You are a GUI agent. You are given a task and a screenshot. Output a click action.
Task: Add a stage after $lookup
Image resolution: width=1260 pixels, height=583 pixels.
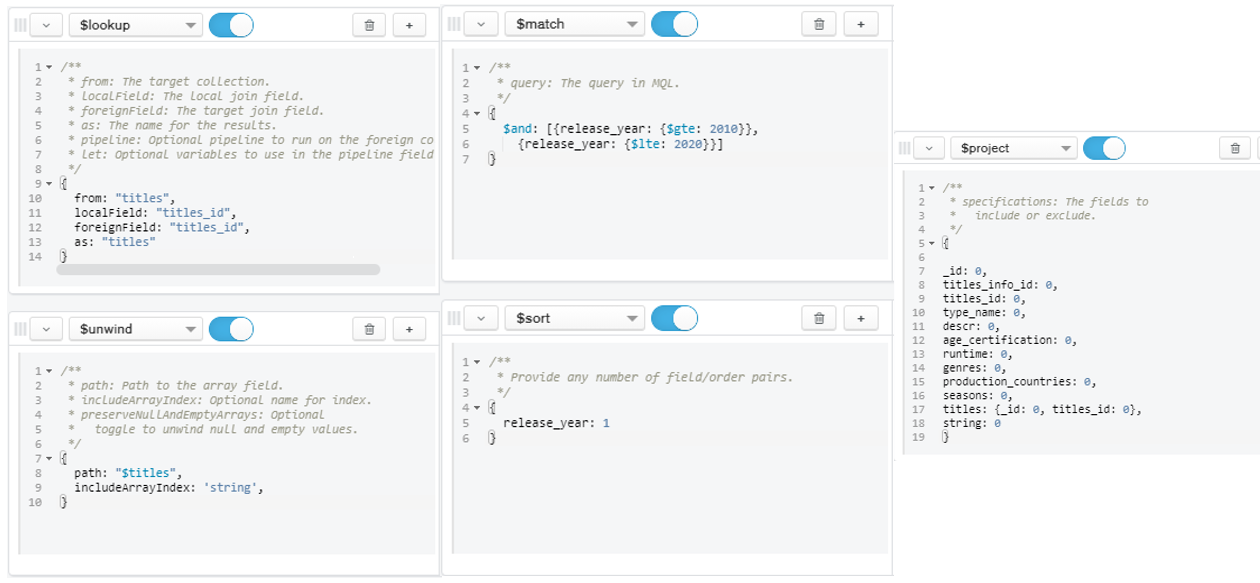[x=409, y=25]
